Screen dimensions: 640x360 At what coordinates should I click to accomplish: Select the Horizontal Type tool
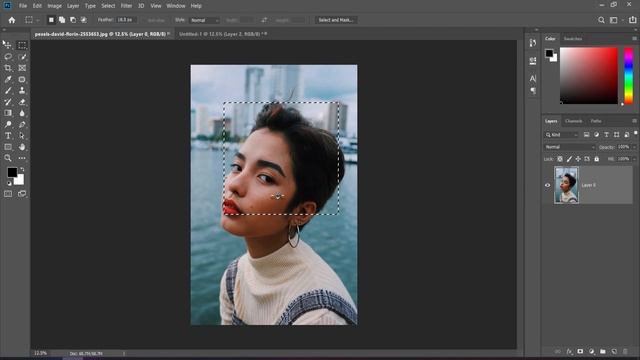tap(8, 136)
